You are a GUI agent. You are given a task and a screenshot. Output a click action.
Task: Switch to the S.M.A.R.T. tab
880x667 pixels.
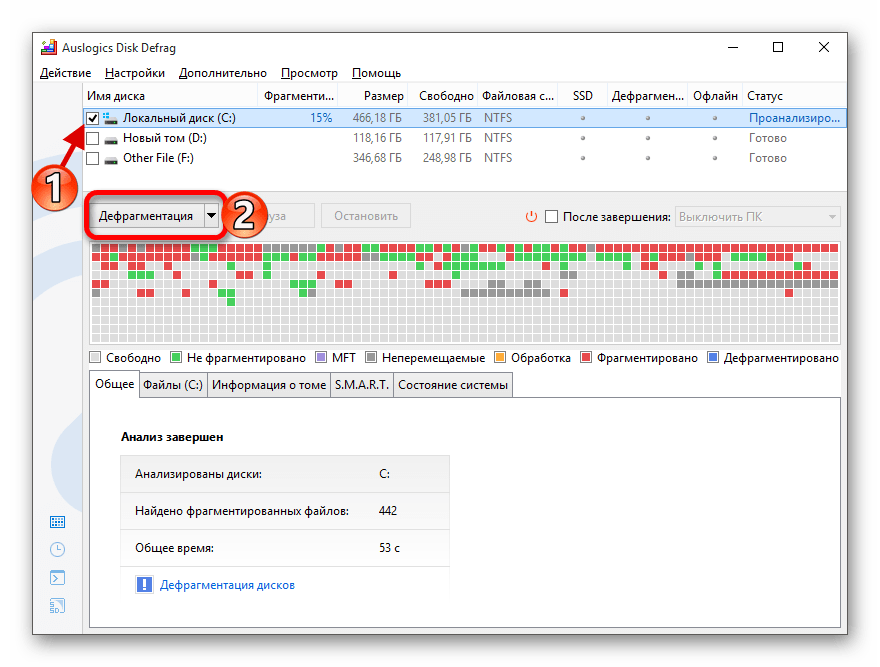click(x=362, y=385)
